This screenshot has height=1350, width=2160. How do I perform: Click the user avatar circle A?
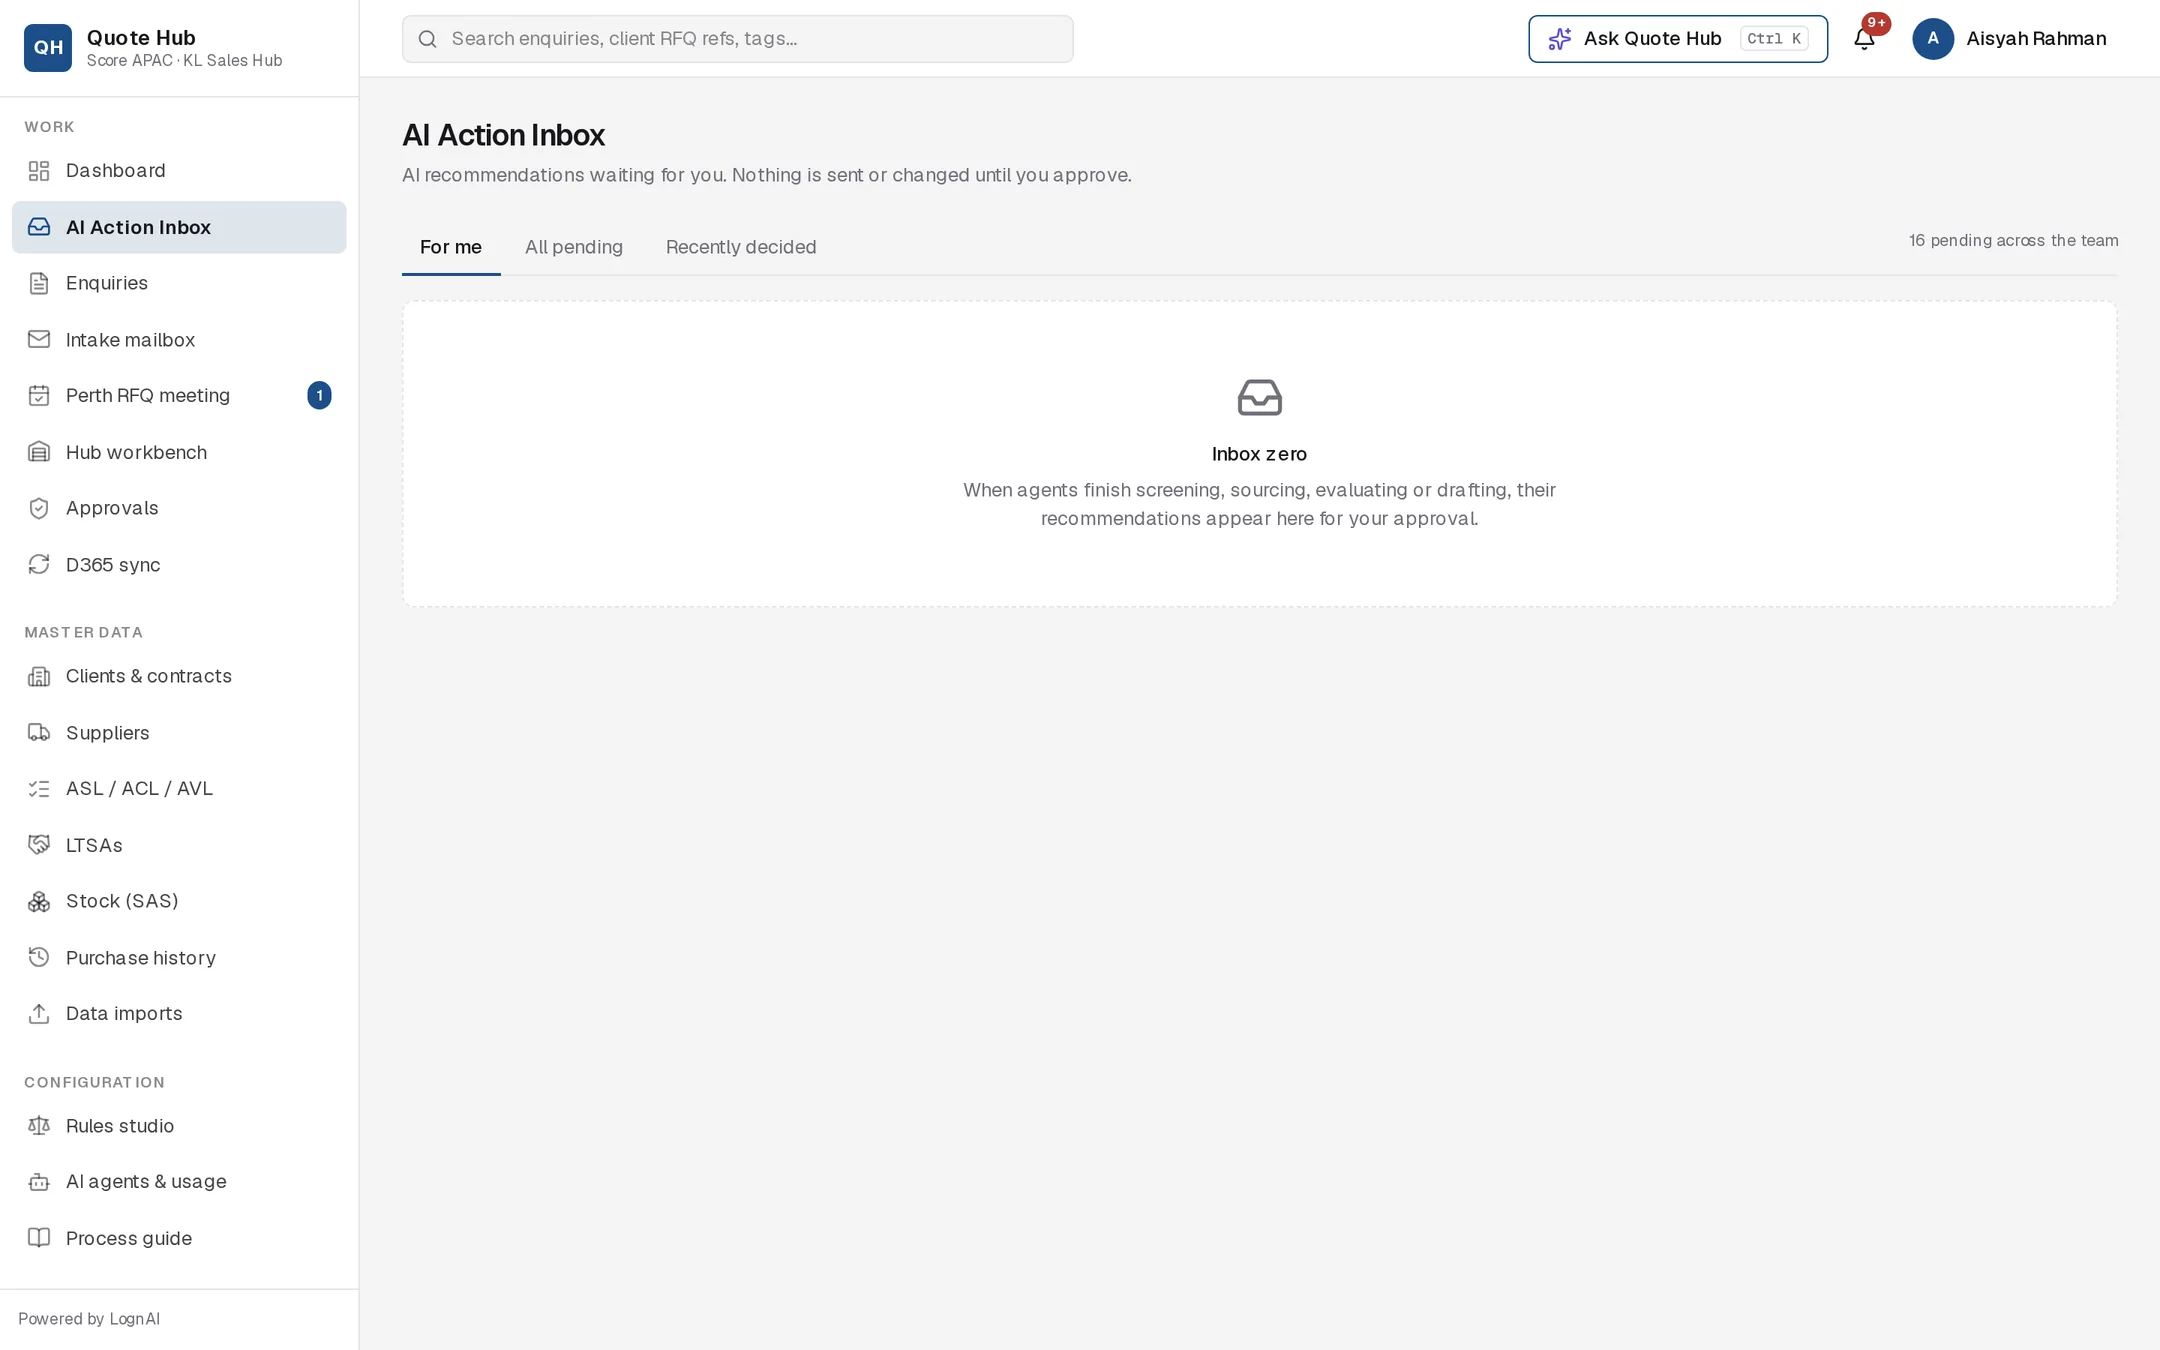[x=1933, y=39]
